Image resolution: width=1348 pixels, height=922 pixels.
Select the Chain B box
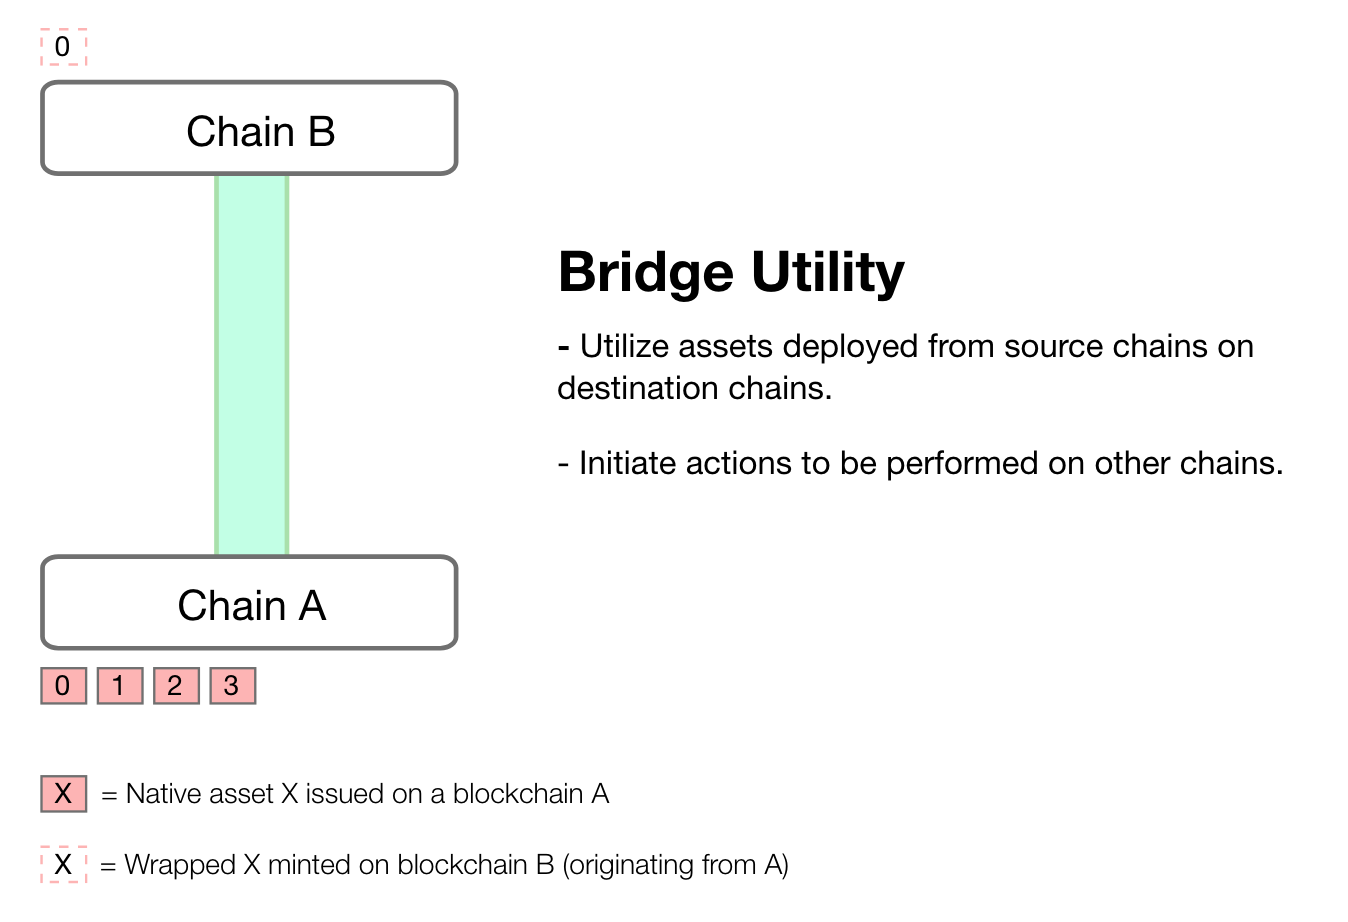pyautogui.click(x=249, y=129)
